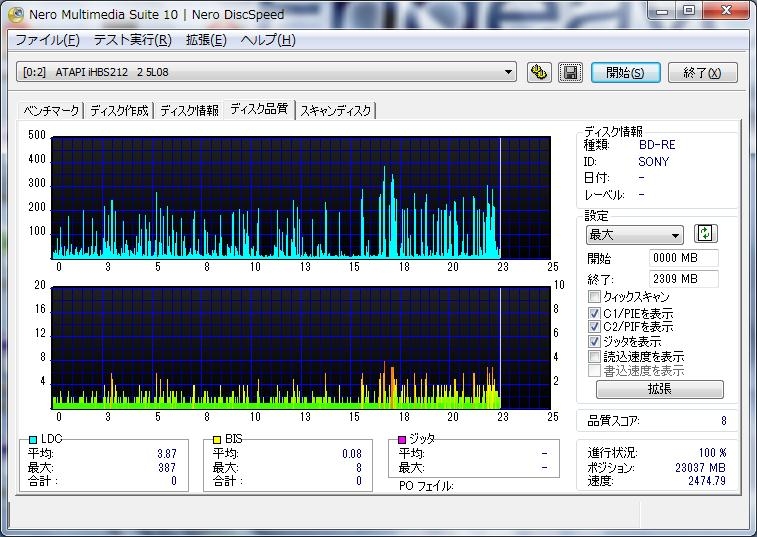This screenshot has width=757, height=537.
Task: Click the 品質スコア value 8
Action: coord(724,421)
